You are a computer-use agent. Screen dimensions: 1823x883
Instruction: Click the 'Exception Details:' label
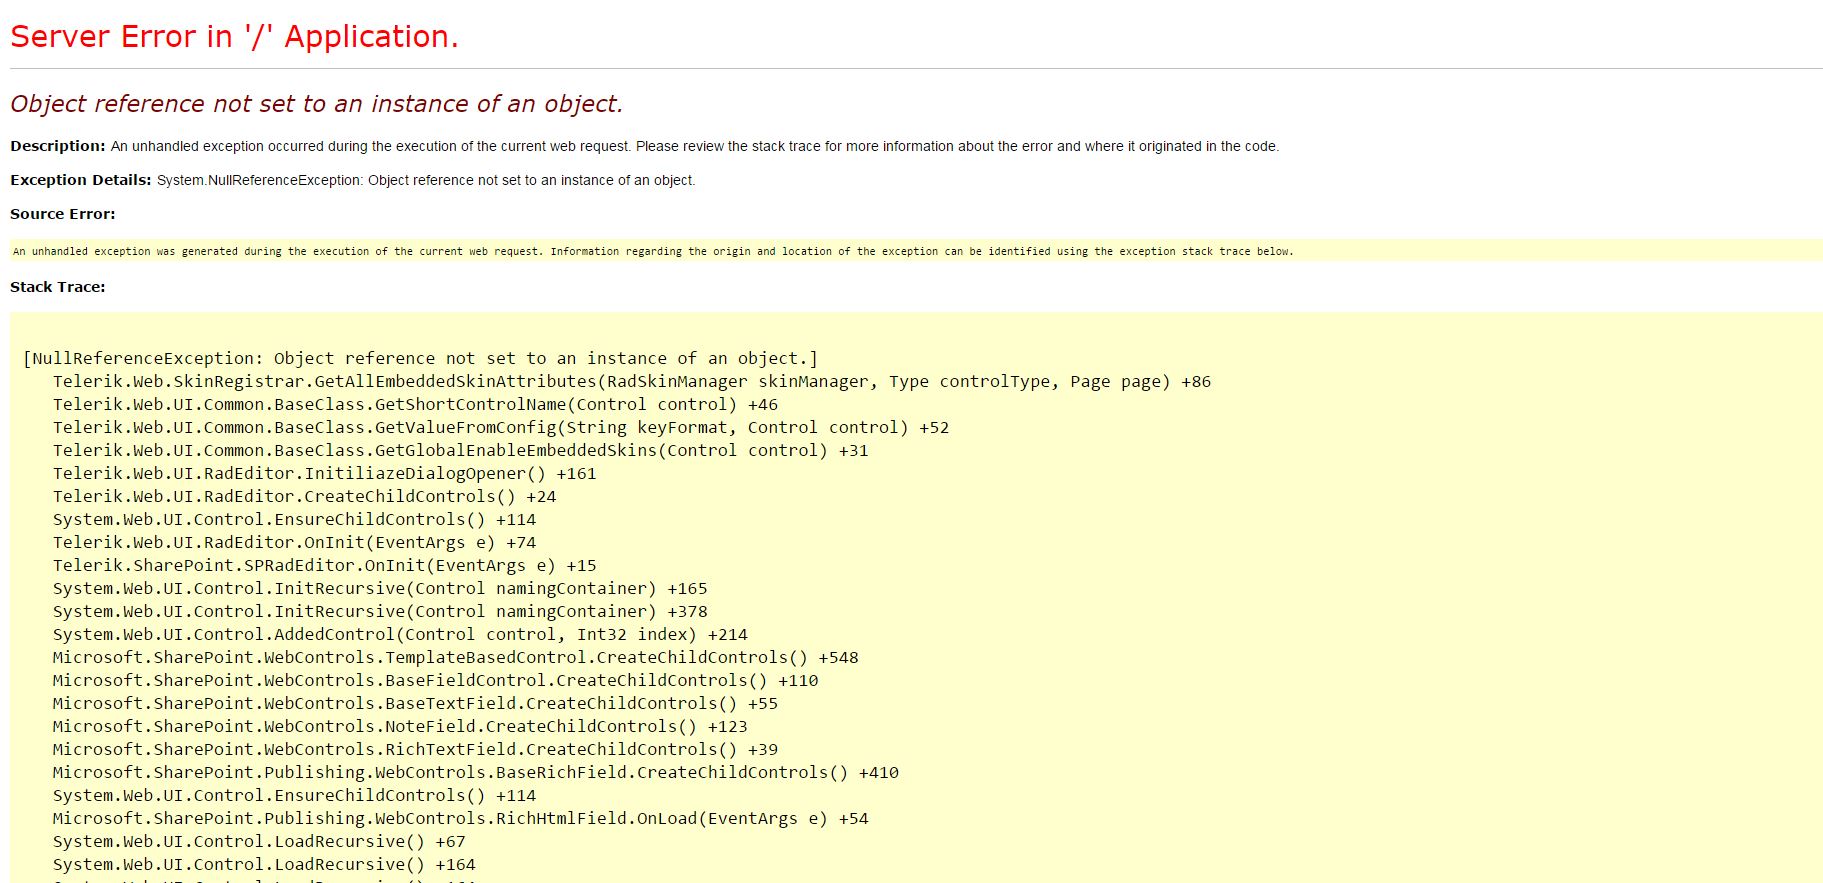pos(81,180)
